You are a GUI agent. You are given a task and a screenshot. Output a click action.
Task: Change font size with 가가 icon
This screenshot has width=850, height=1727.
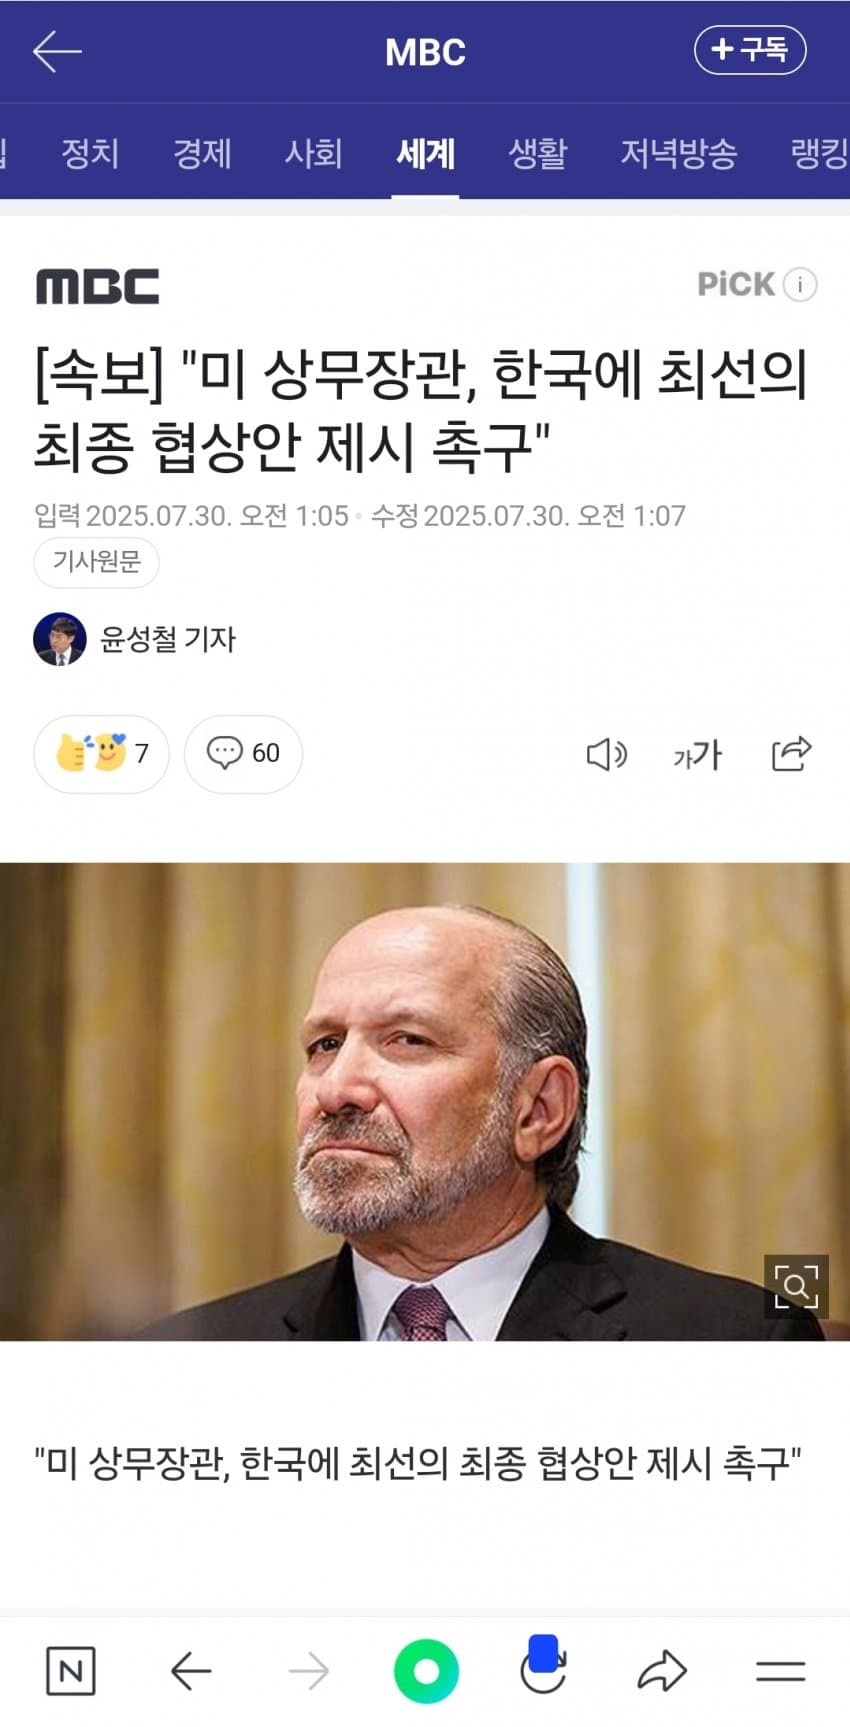click(697, 754)
